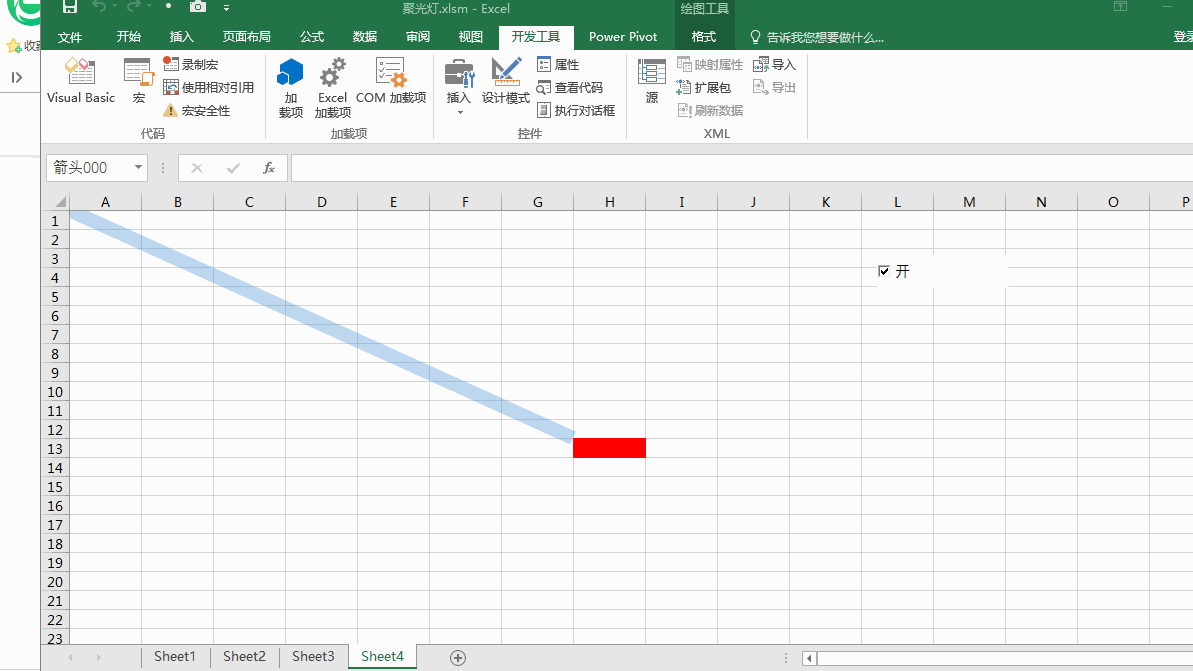Open the XML 源 source pane
Image resolution: width=1193 pixels, height=671 pixels.
pyautogui.click(x=651, y=81)
